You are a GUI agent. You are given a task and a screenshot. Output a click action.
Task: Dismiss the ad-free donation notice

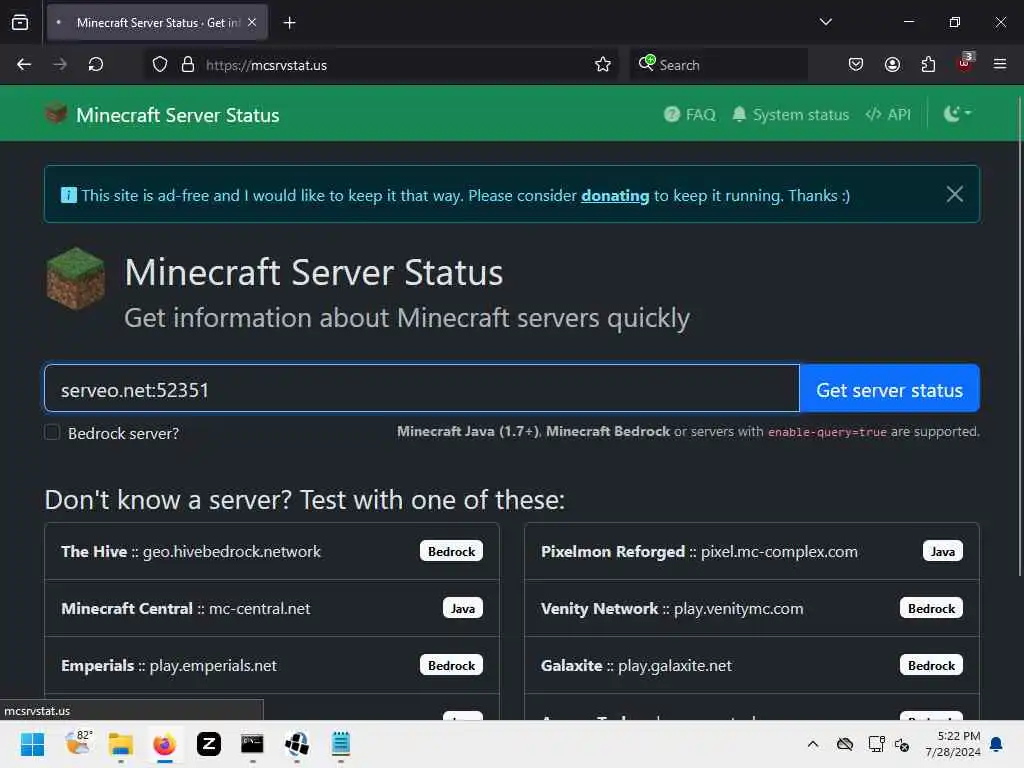pos(955,194)
